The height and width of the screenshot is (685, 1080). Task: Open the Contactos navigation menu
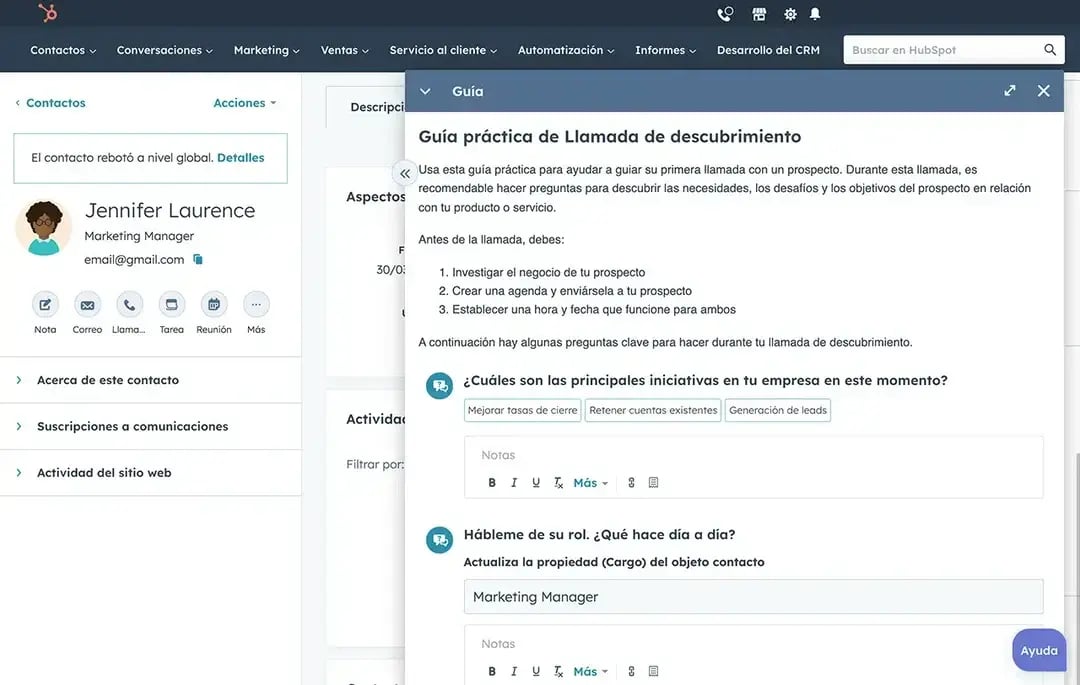click(63, 50)
